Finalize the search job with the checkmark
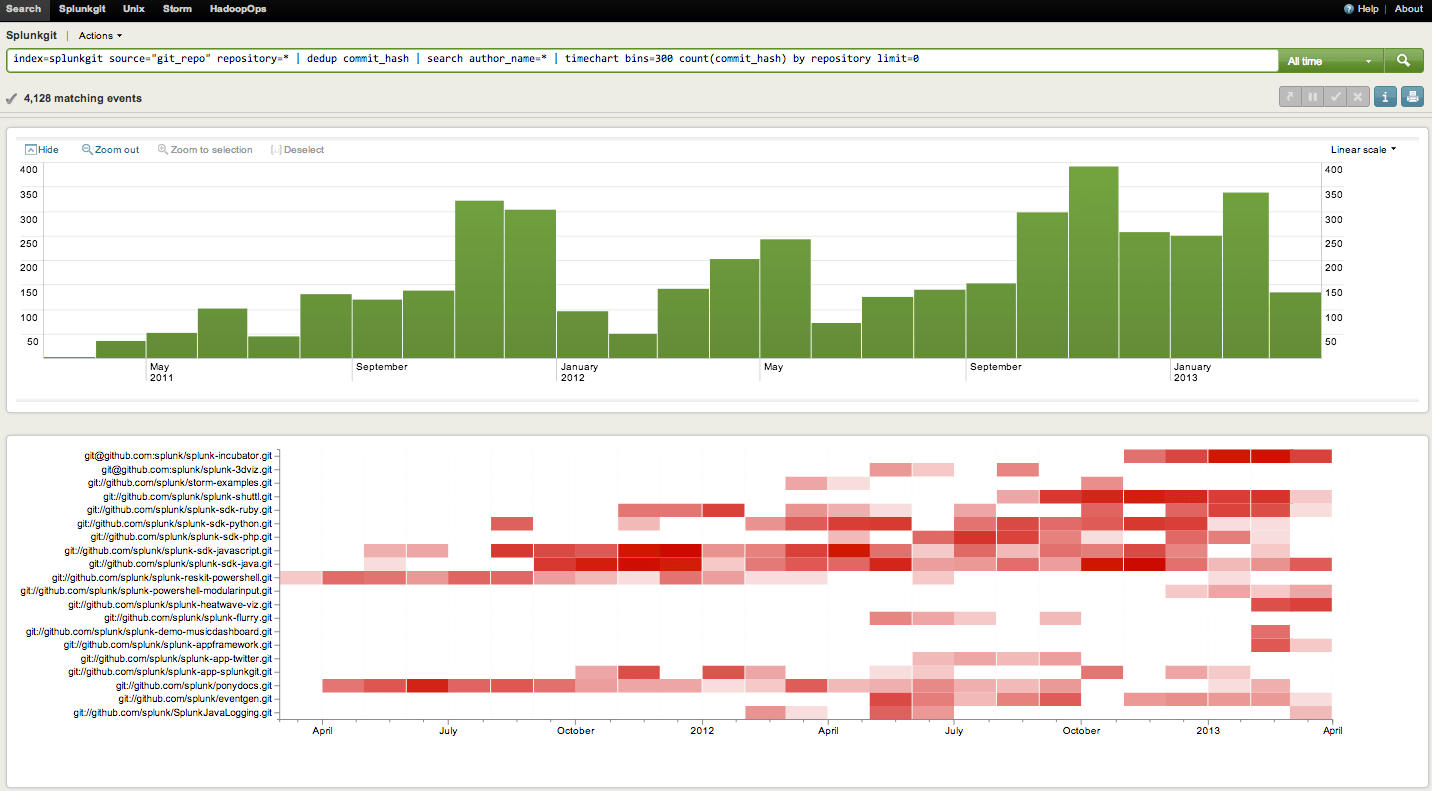1432x791 pixels. coord(1336,96)
